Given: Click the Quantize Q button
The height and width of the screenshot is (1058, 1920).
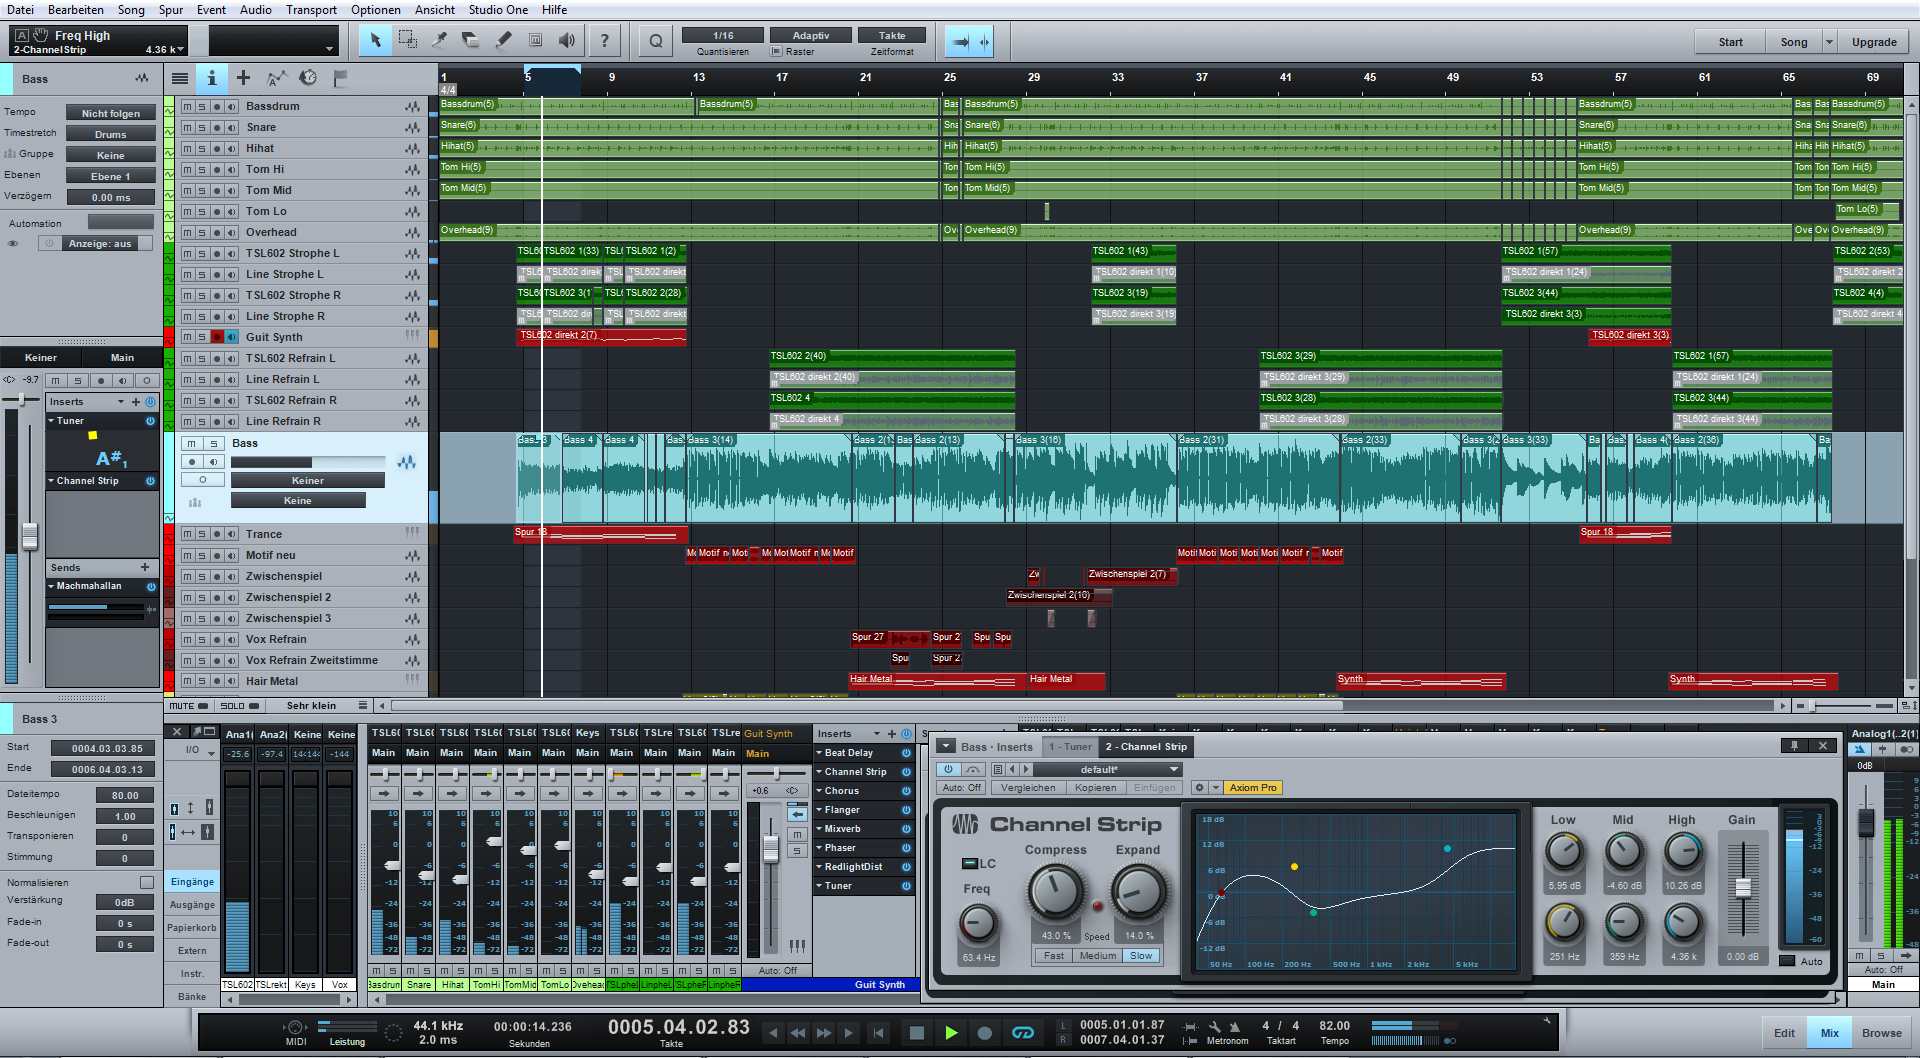Looking at the screenshot, I should 655,41.
